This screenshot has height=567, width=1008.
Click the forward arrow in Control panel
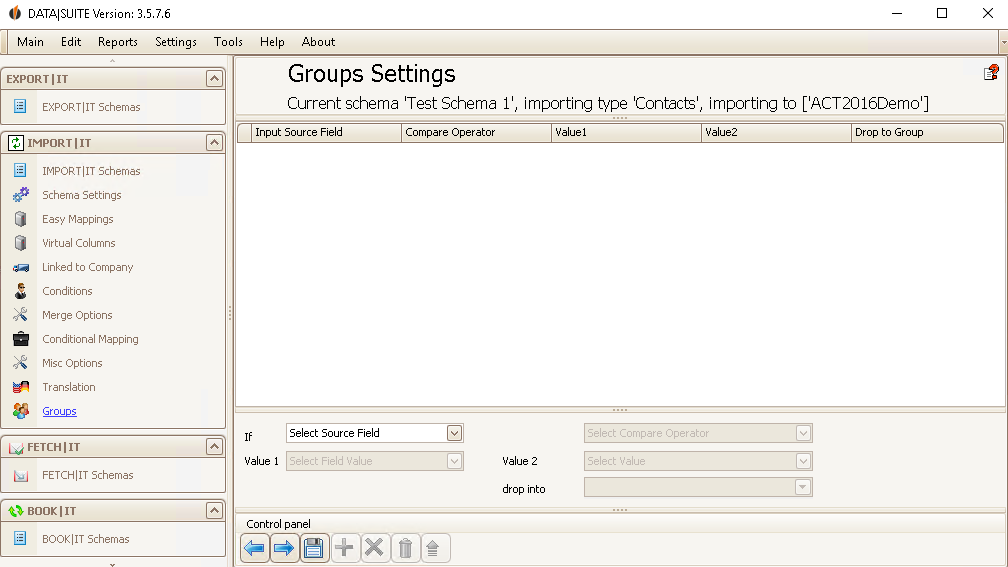click(x=284, y=548)
